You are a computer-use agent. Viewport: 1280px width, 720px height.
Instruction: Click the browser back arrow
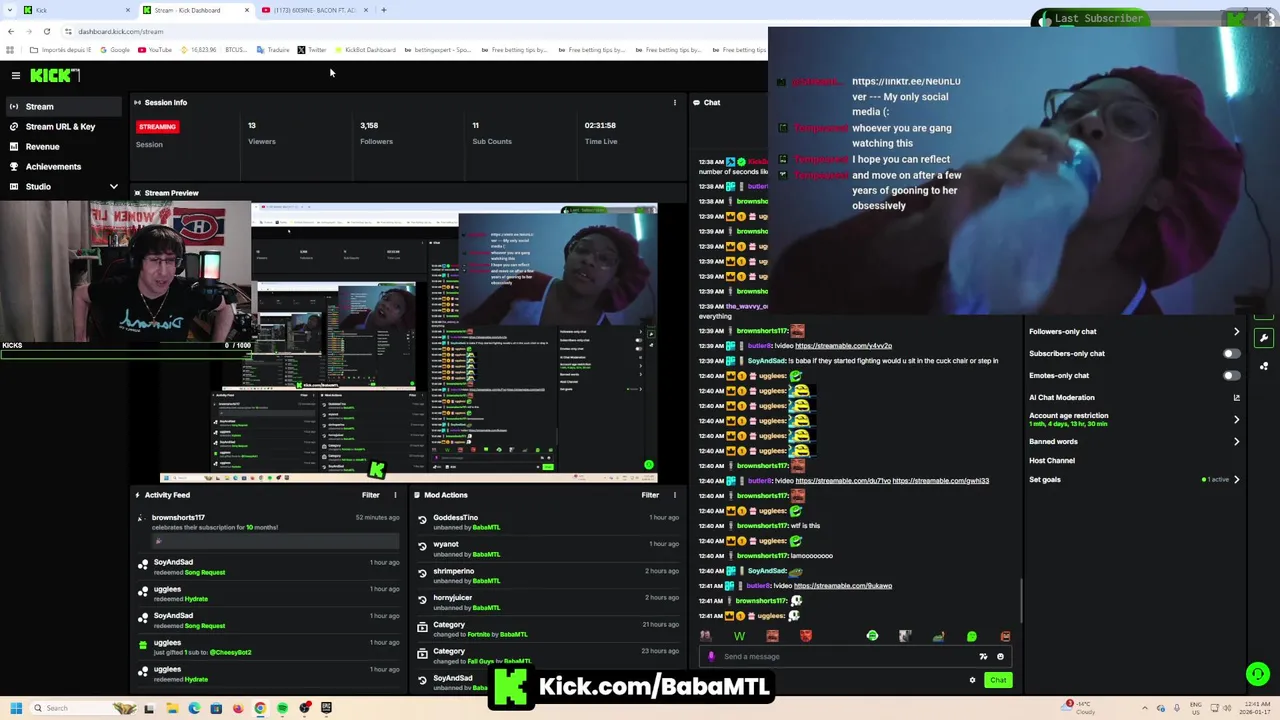pos(11,31)
